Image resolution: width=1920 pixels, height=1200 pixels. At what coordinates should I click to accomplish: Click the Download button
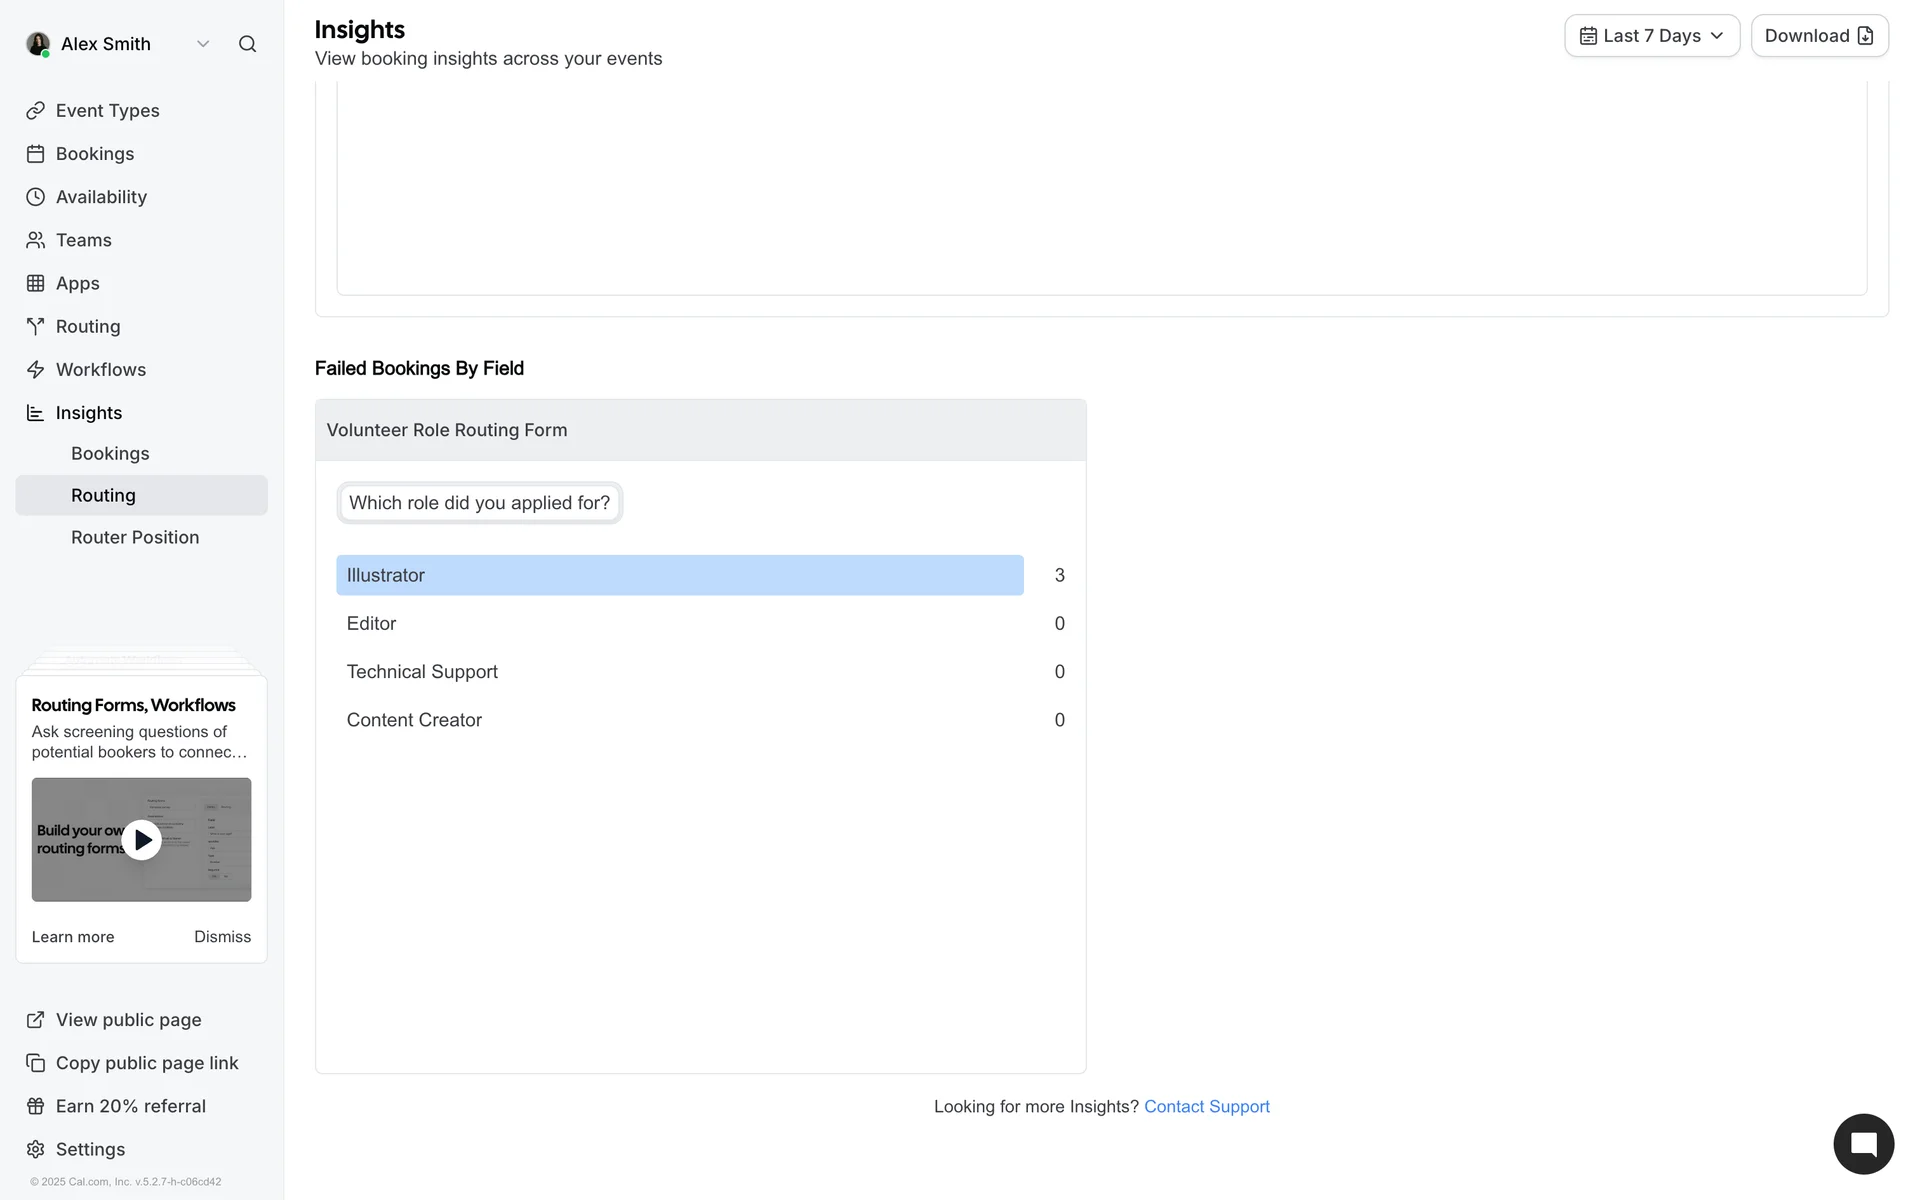(1818, 36)
